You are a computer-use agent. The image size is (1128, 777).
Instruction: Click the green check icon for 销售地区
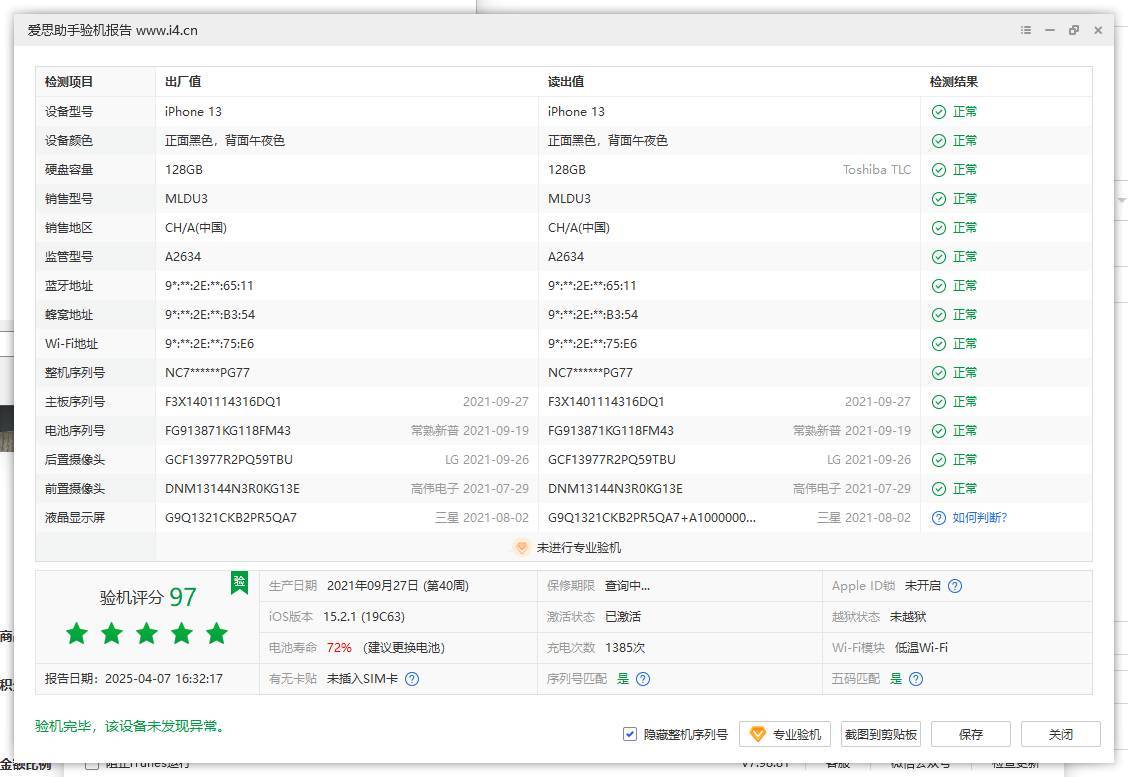[x=939, y=228]
